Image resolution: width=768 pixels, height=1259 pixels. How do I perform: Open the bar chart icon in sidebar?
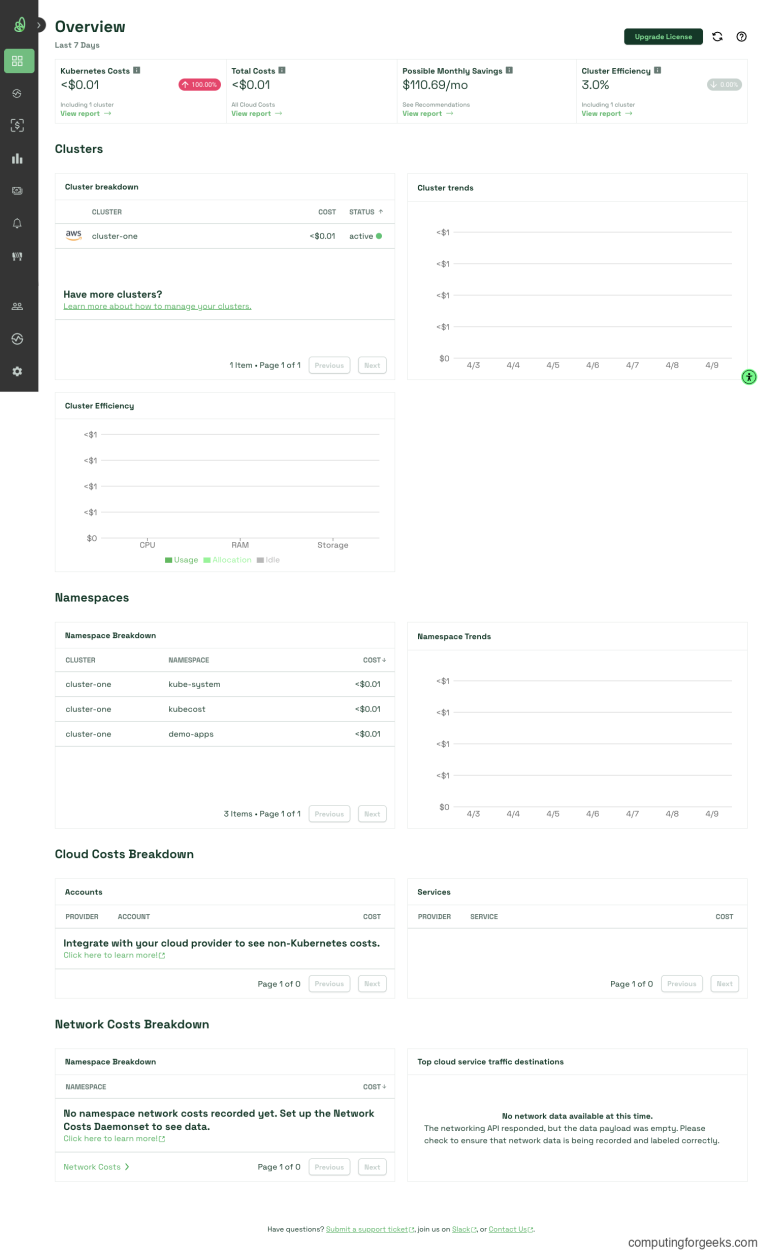click(x=18, y=158)
